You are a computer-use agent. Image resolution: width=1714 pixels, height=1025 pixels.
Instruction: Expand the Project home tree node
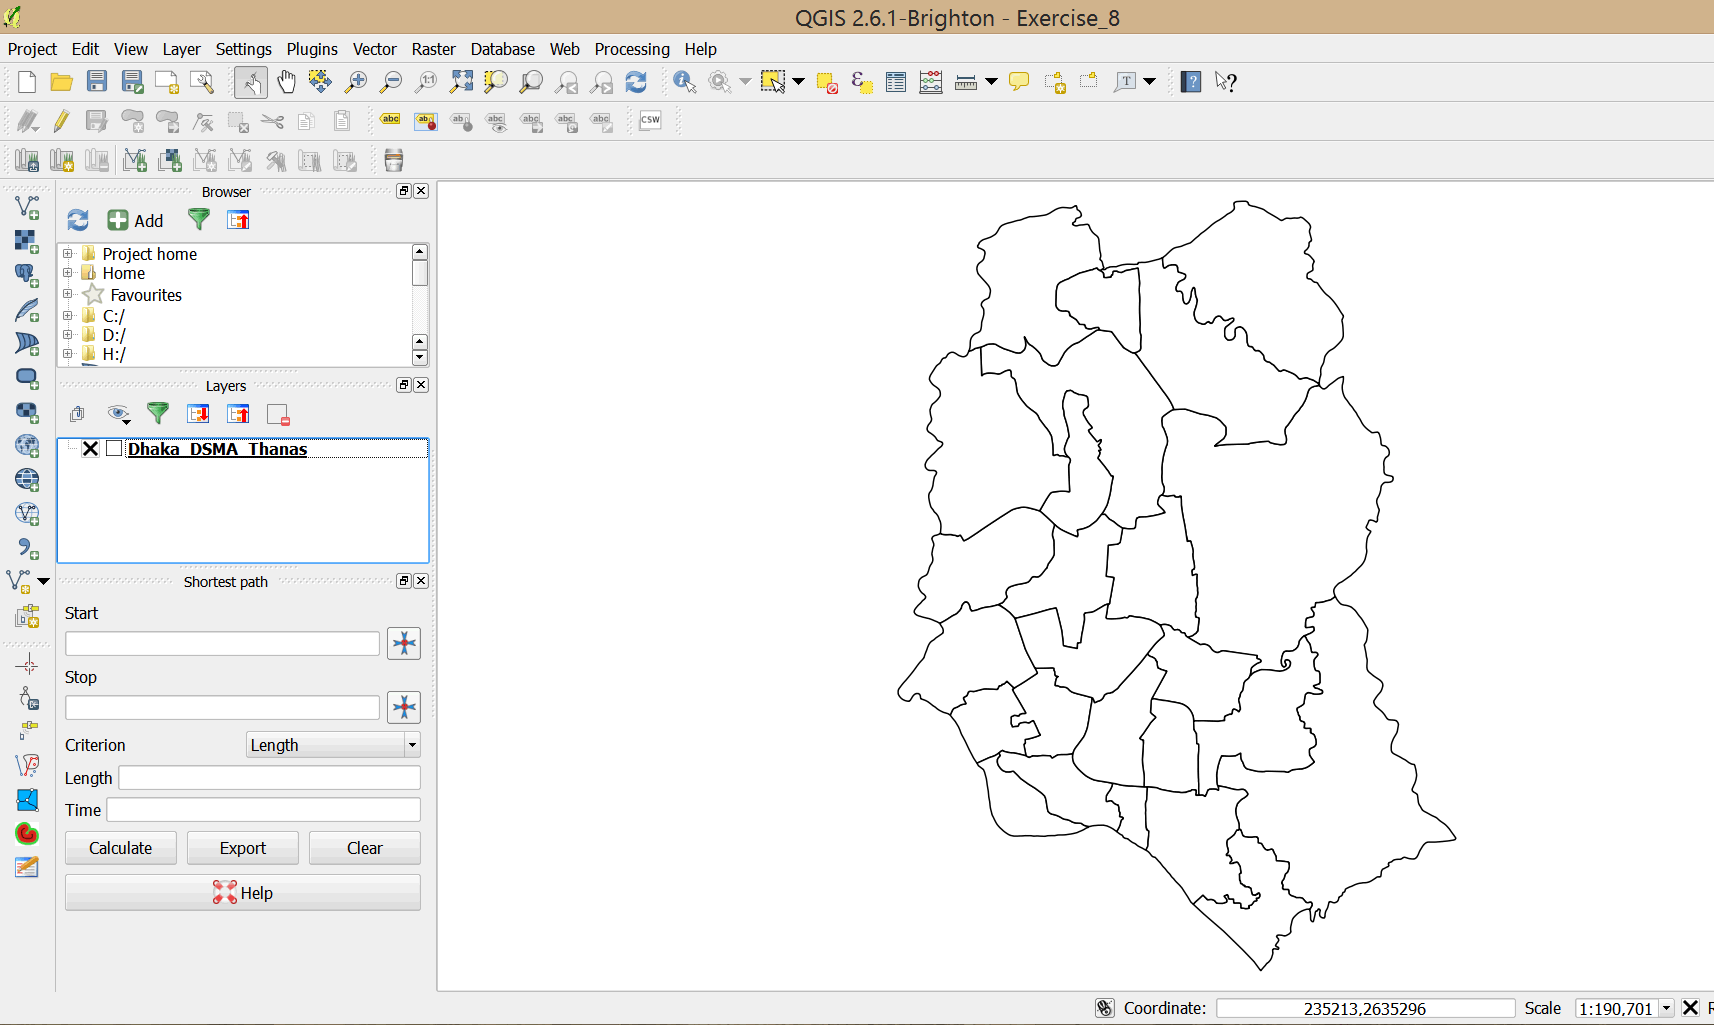[x=68, y=254]
